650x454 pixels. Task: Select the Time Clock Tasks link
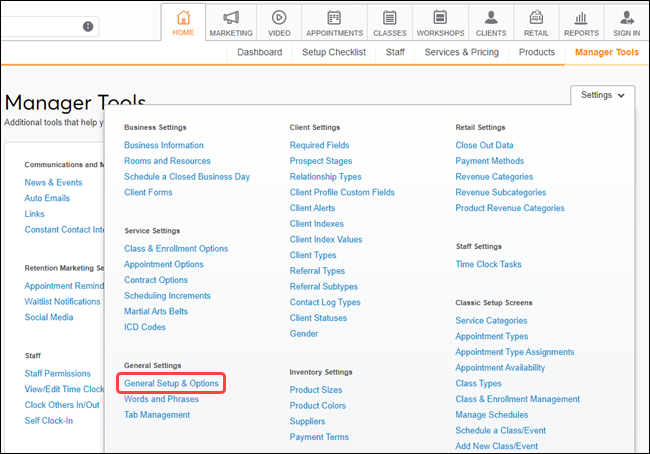[x=488, y=265]
